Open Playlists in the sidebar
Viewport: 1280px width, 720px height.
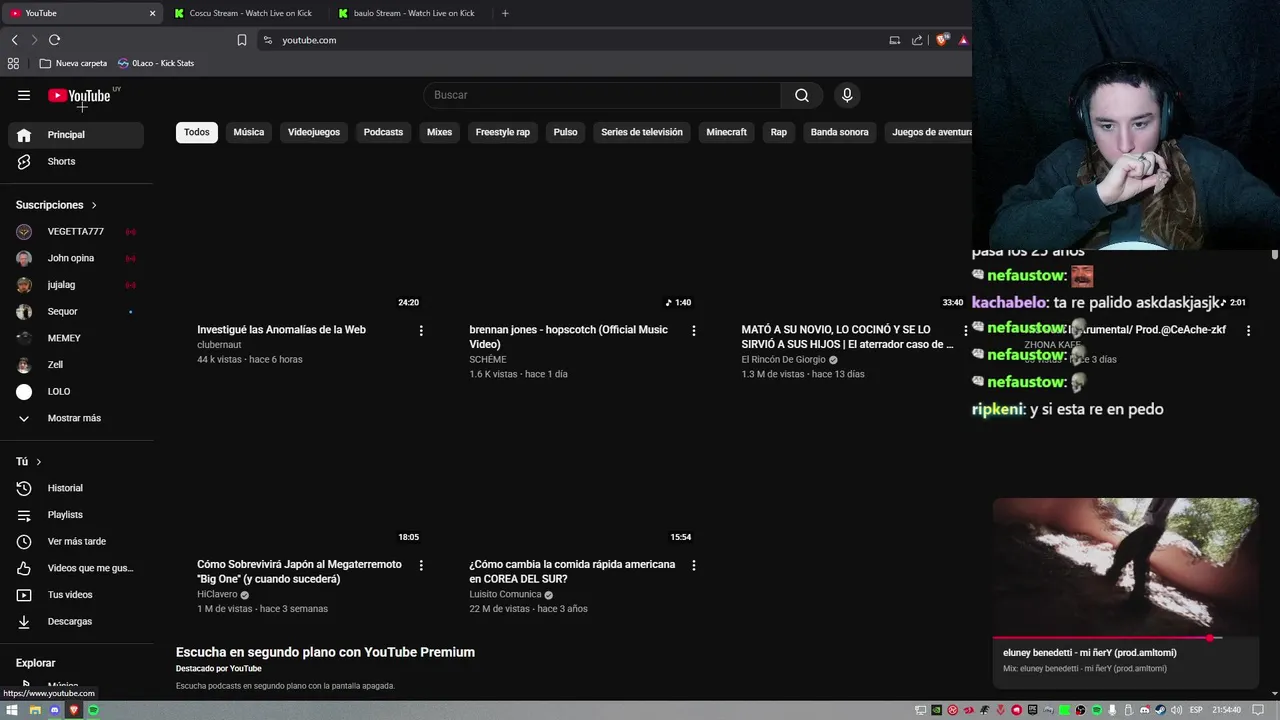click(76, 515)
